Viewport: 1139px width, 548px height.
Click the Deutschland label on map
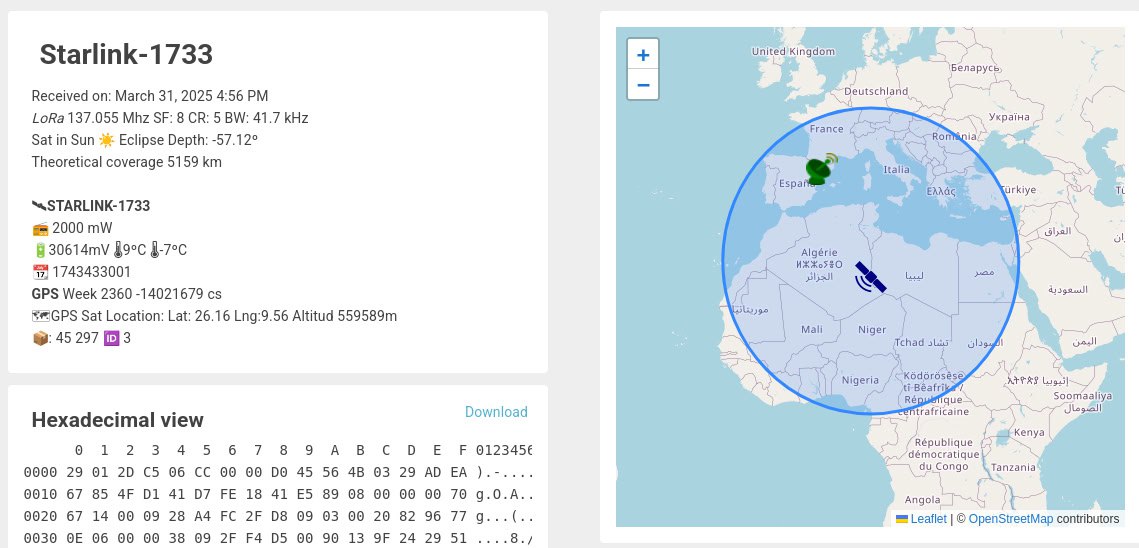(x=876, y=92)
